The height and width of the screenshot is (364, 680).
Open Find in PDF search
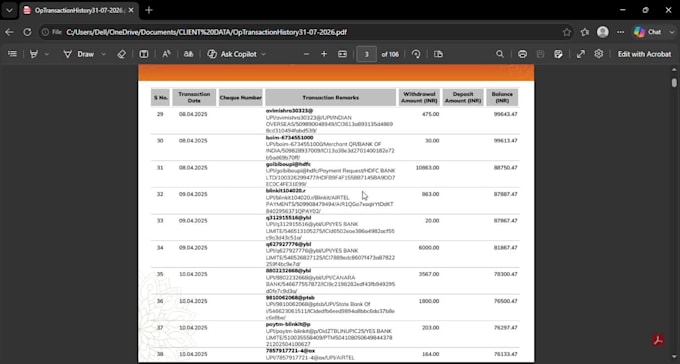[x=500, y=54]
